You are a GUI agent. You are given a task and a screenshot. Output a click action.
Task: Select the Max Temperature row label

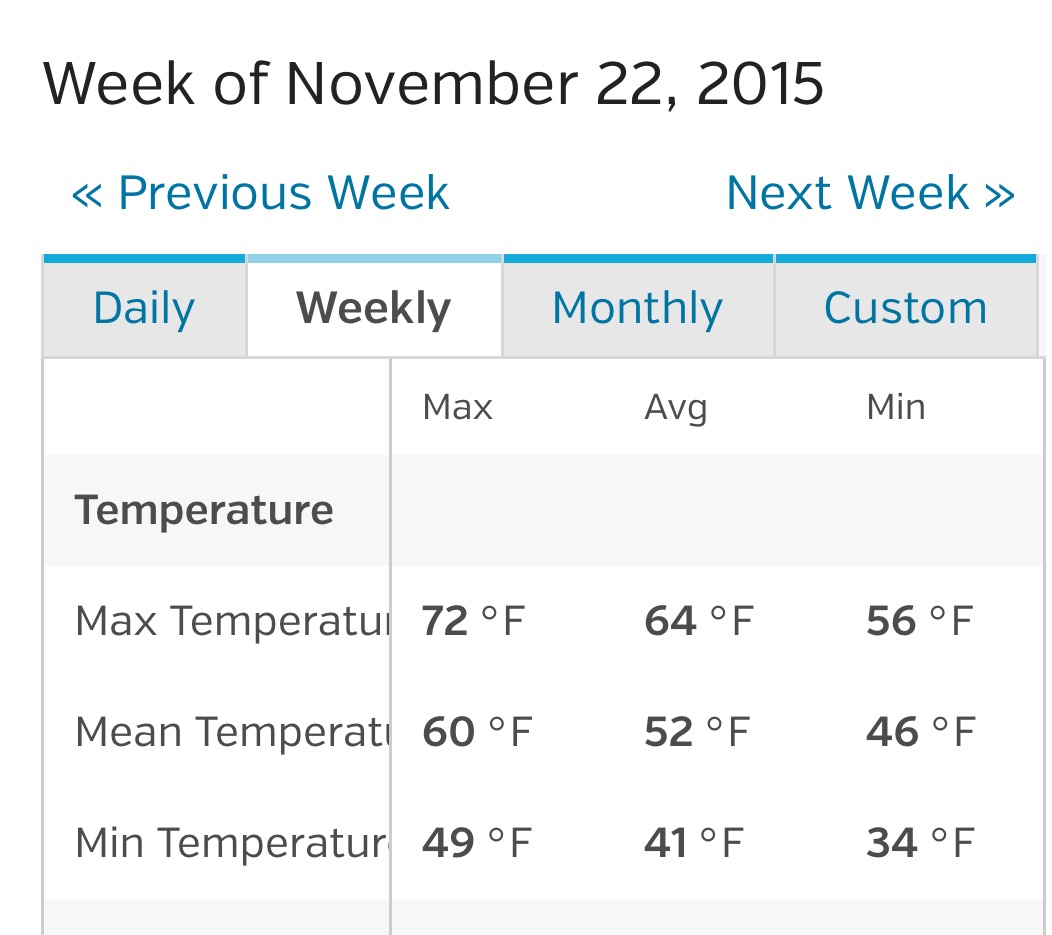coord(232,621)
